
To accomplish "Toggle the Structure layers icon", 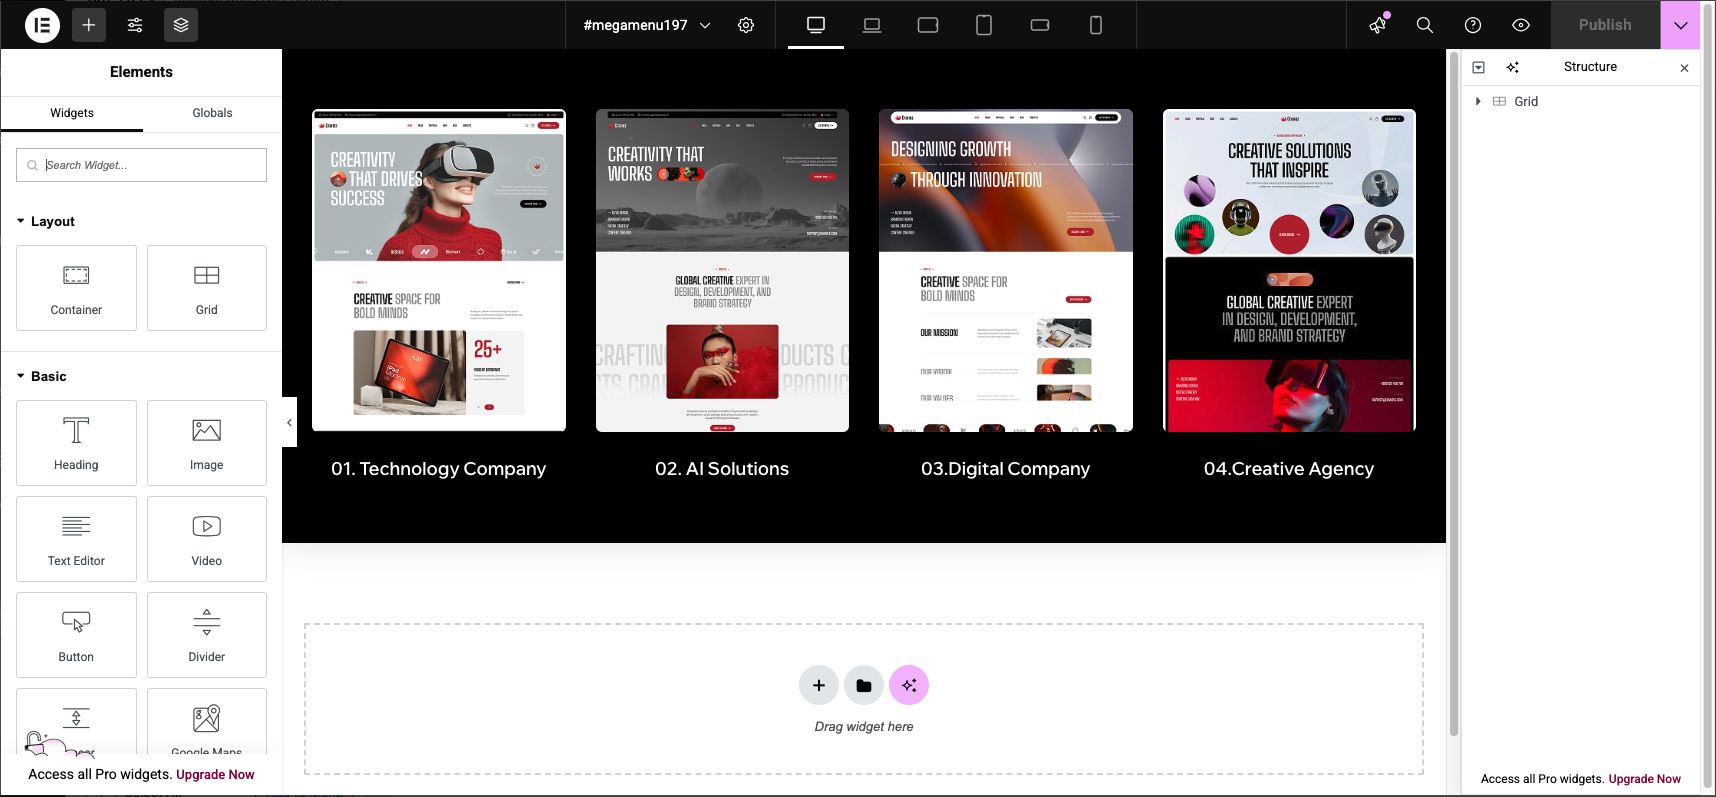I will point(181,25).
